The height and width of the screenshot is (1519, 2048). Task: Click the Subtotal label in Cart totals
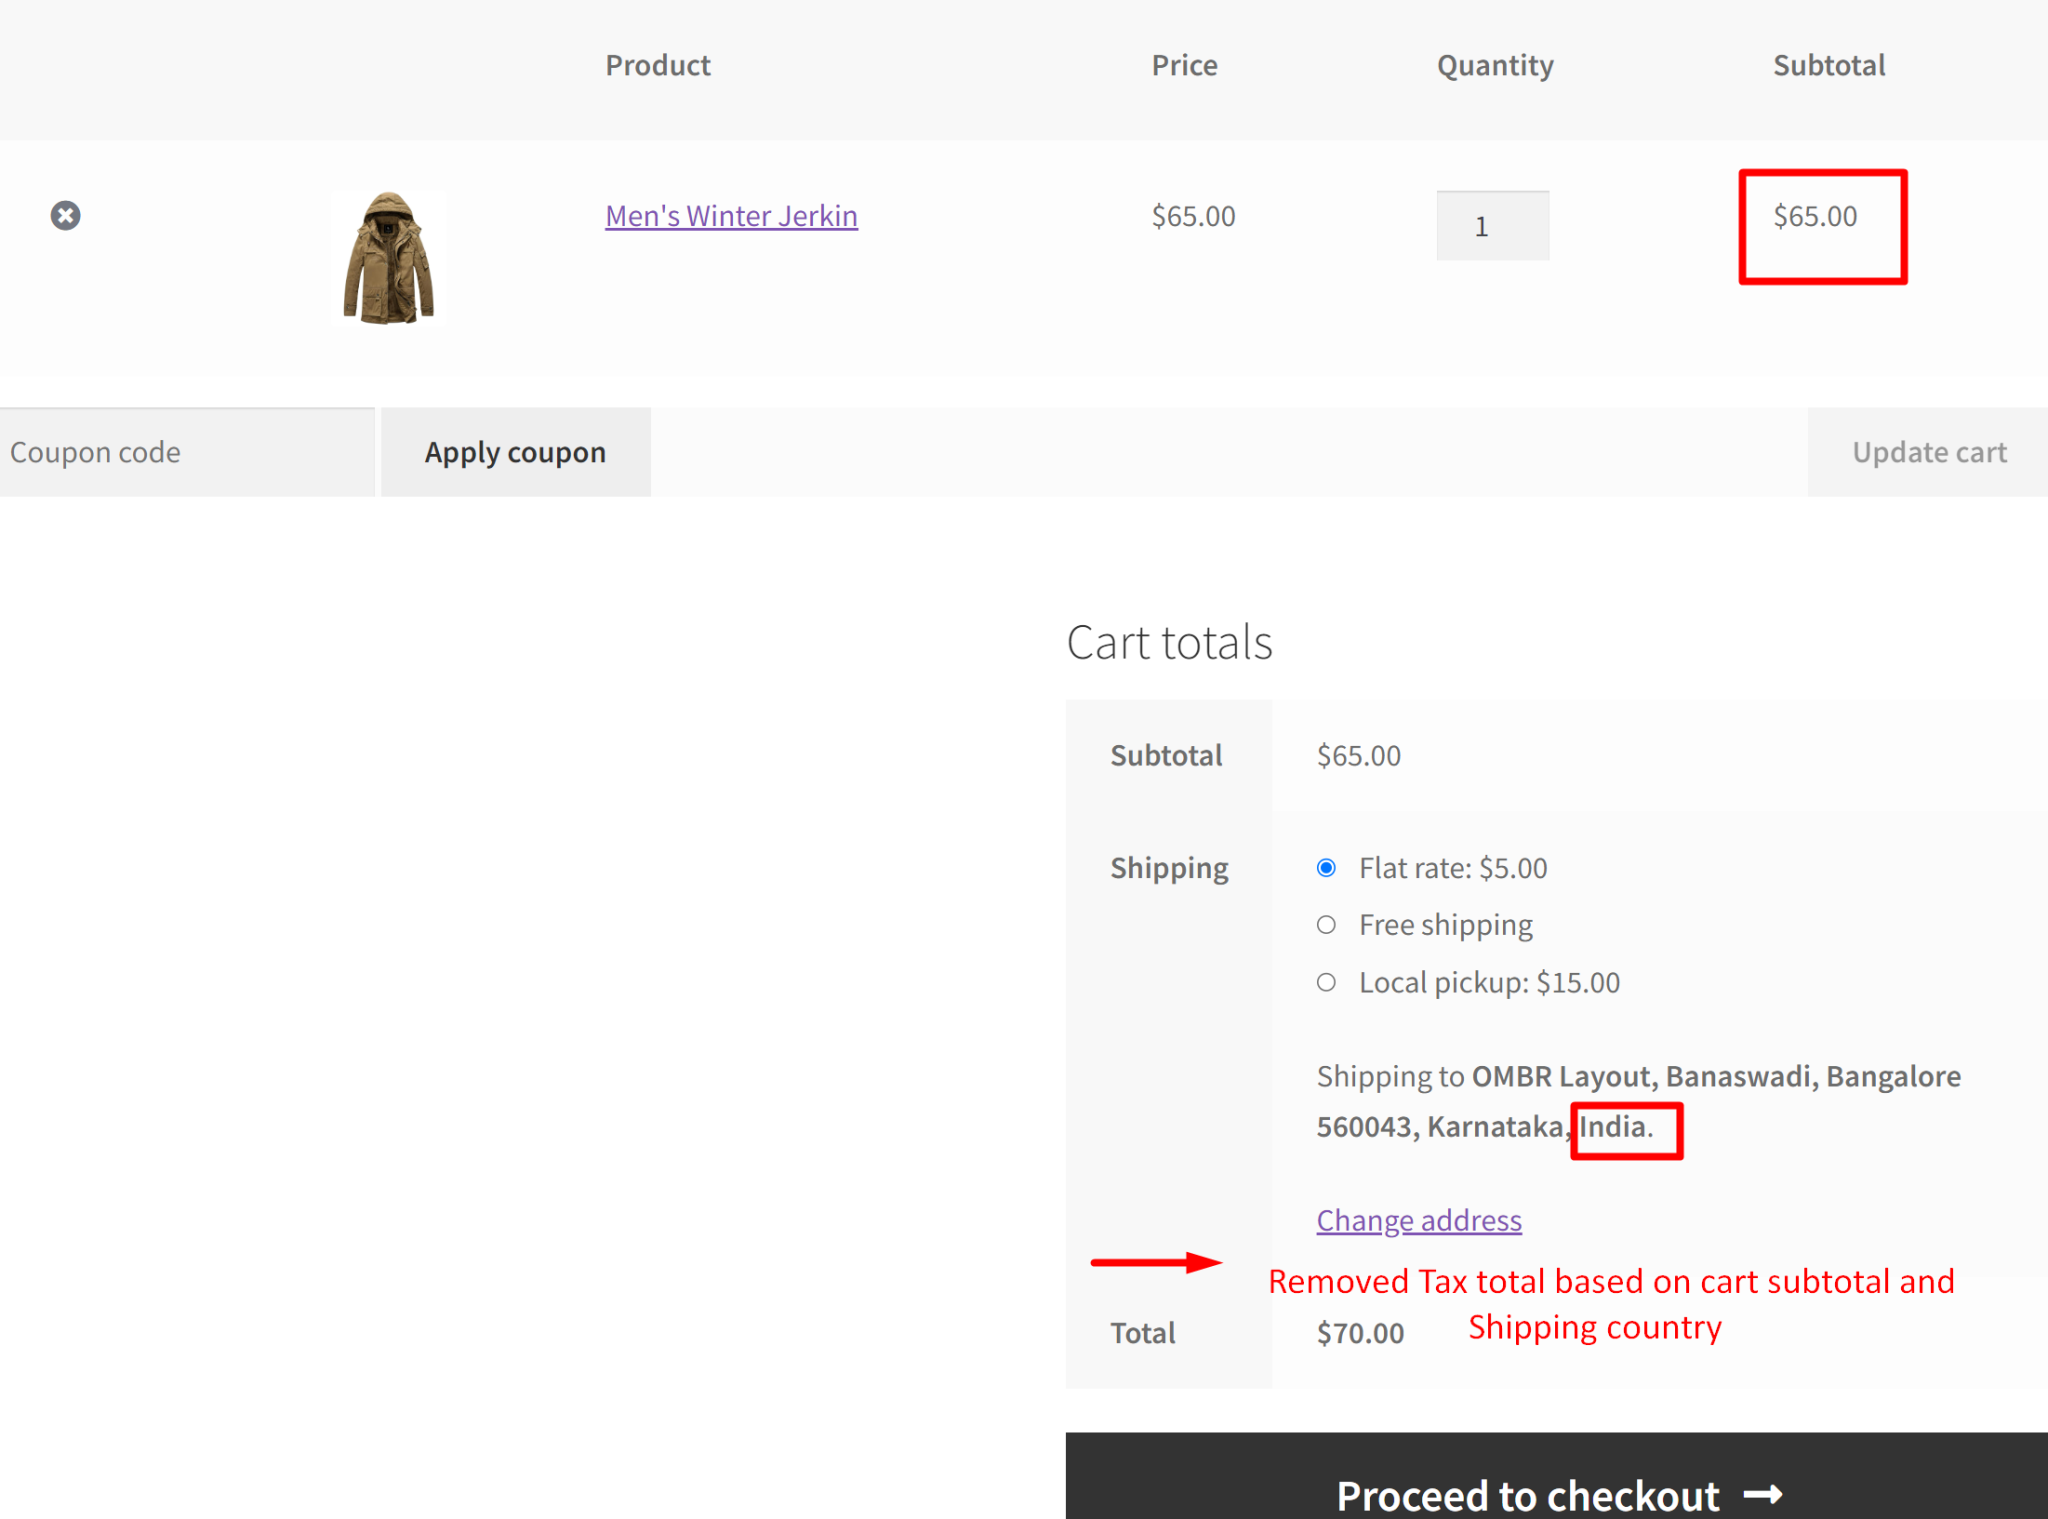[1166, 755]
